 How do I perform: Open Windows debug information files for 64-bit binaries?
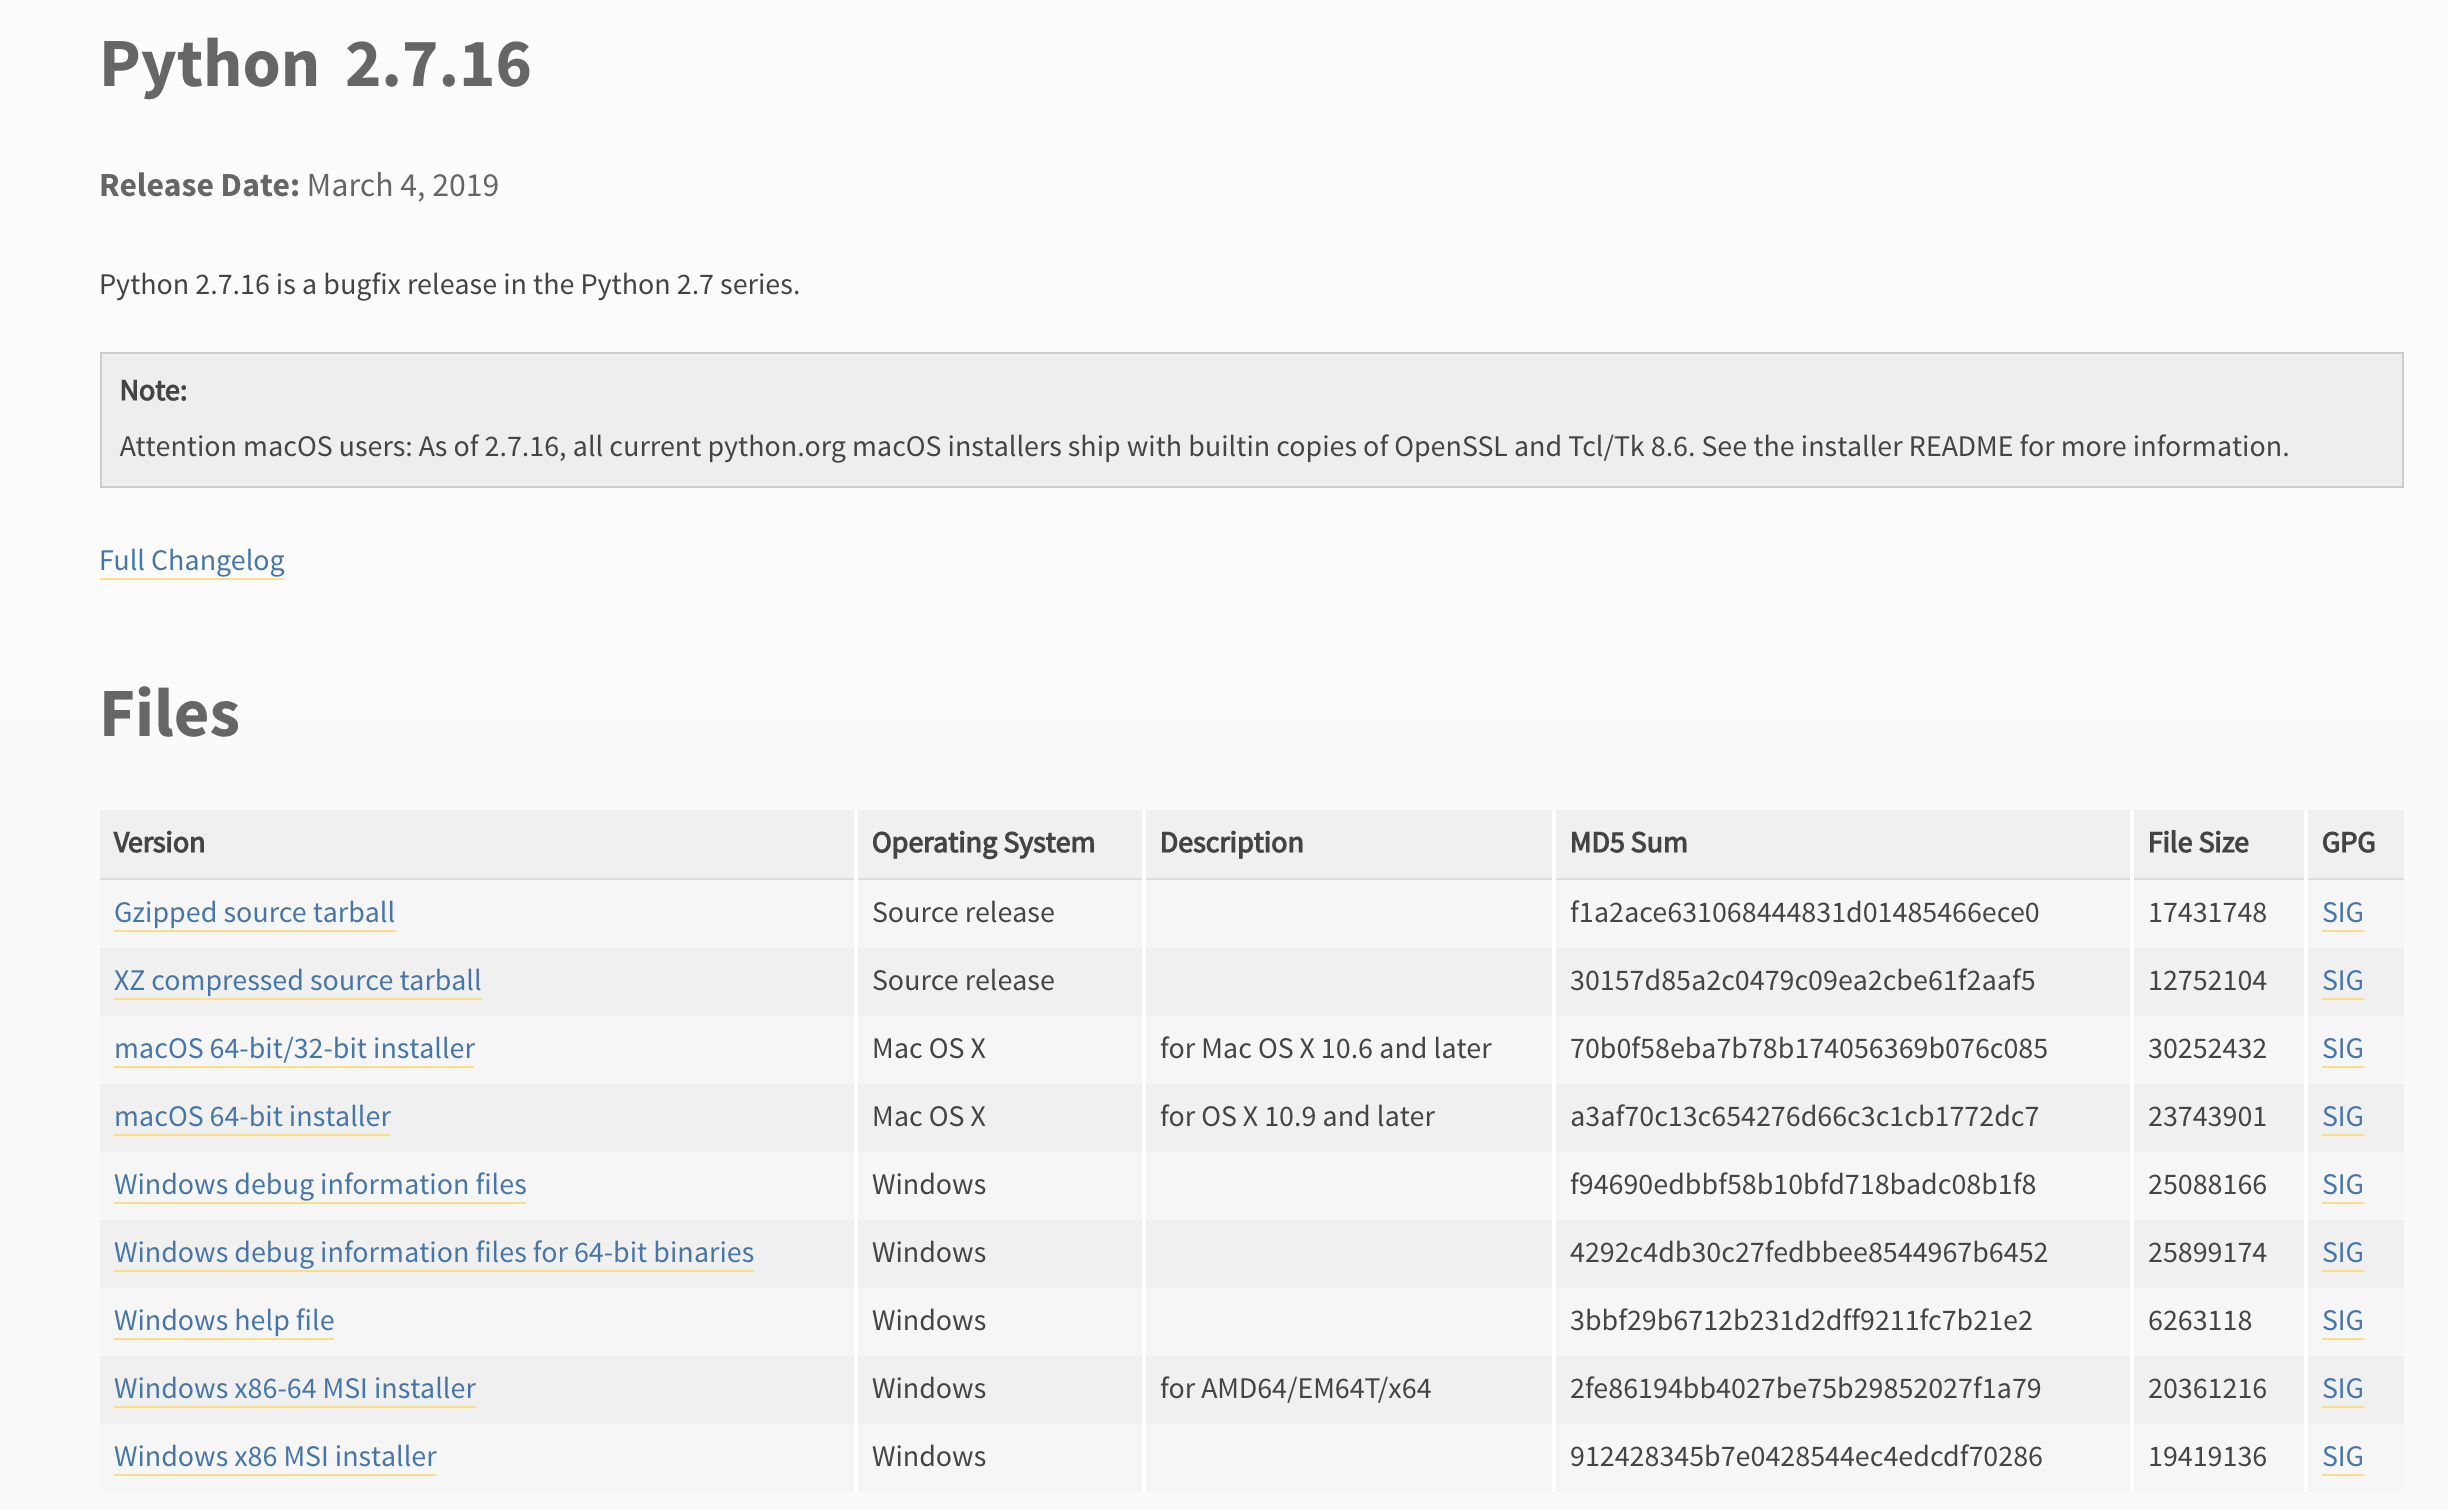pos(433,1252)
